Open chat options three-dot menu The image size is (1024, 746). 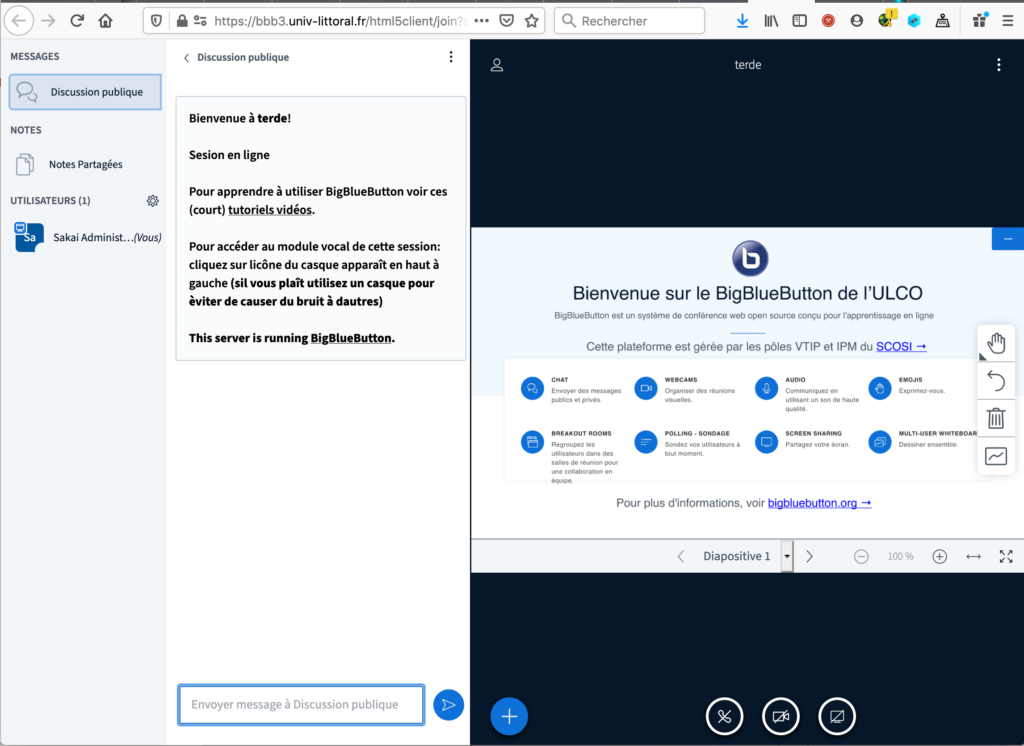point(451,57)
